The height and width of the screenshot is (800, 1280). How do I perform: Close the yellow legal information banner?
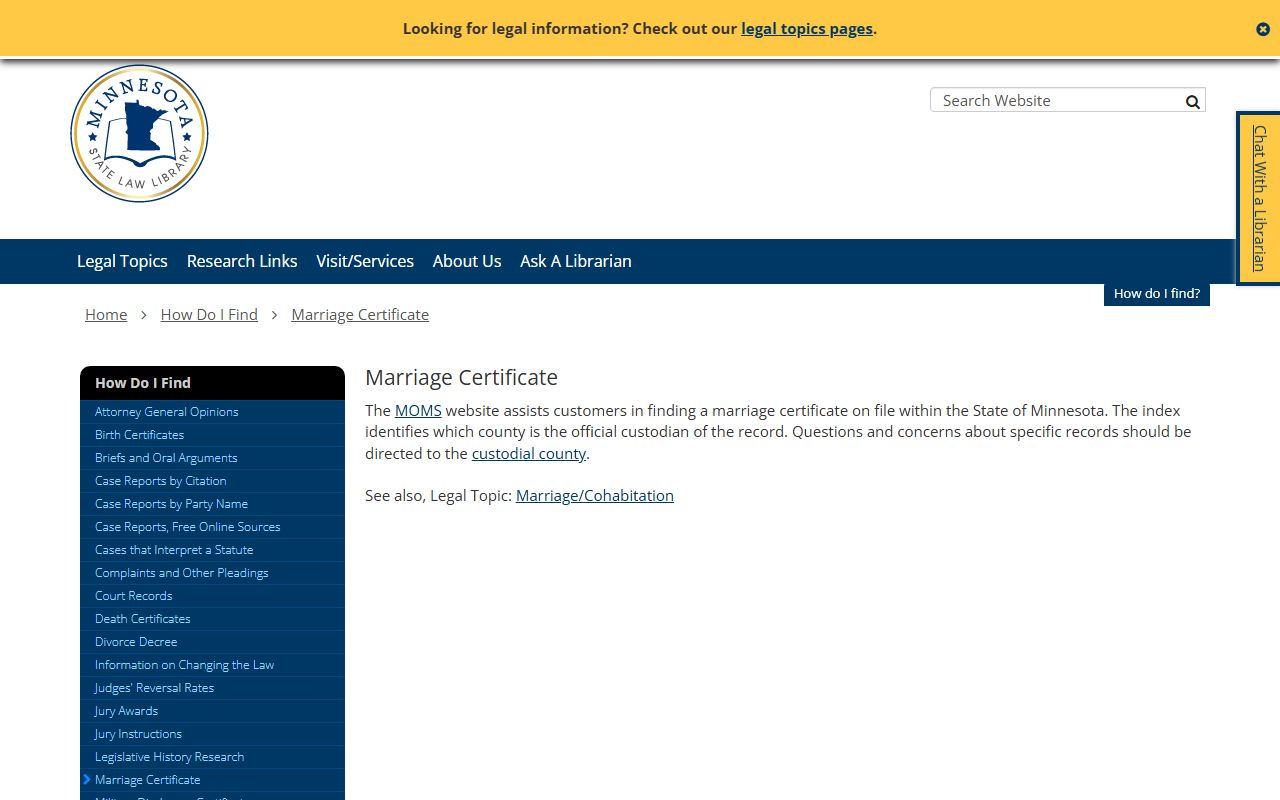tap(1263, 29)
